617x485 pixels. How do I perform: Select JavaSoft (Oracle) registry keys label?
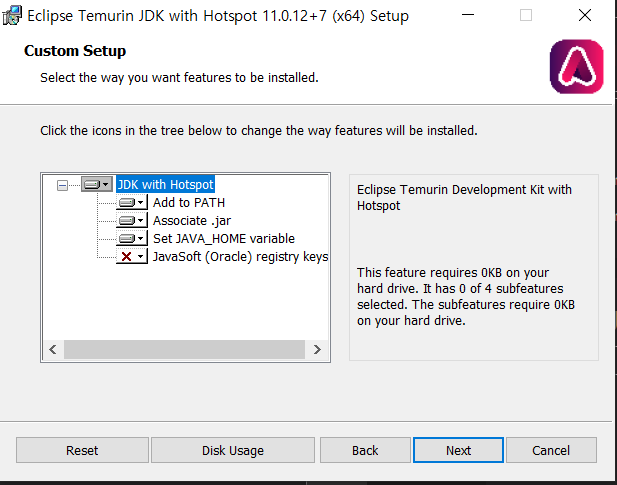tap(240, 257)
